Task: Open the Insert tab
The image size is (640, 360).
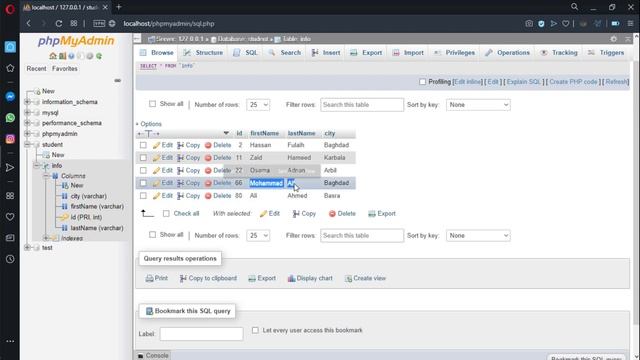Action: coord(326,53)
